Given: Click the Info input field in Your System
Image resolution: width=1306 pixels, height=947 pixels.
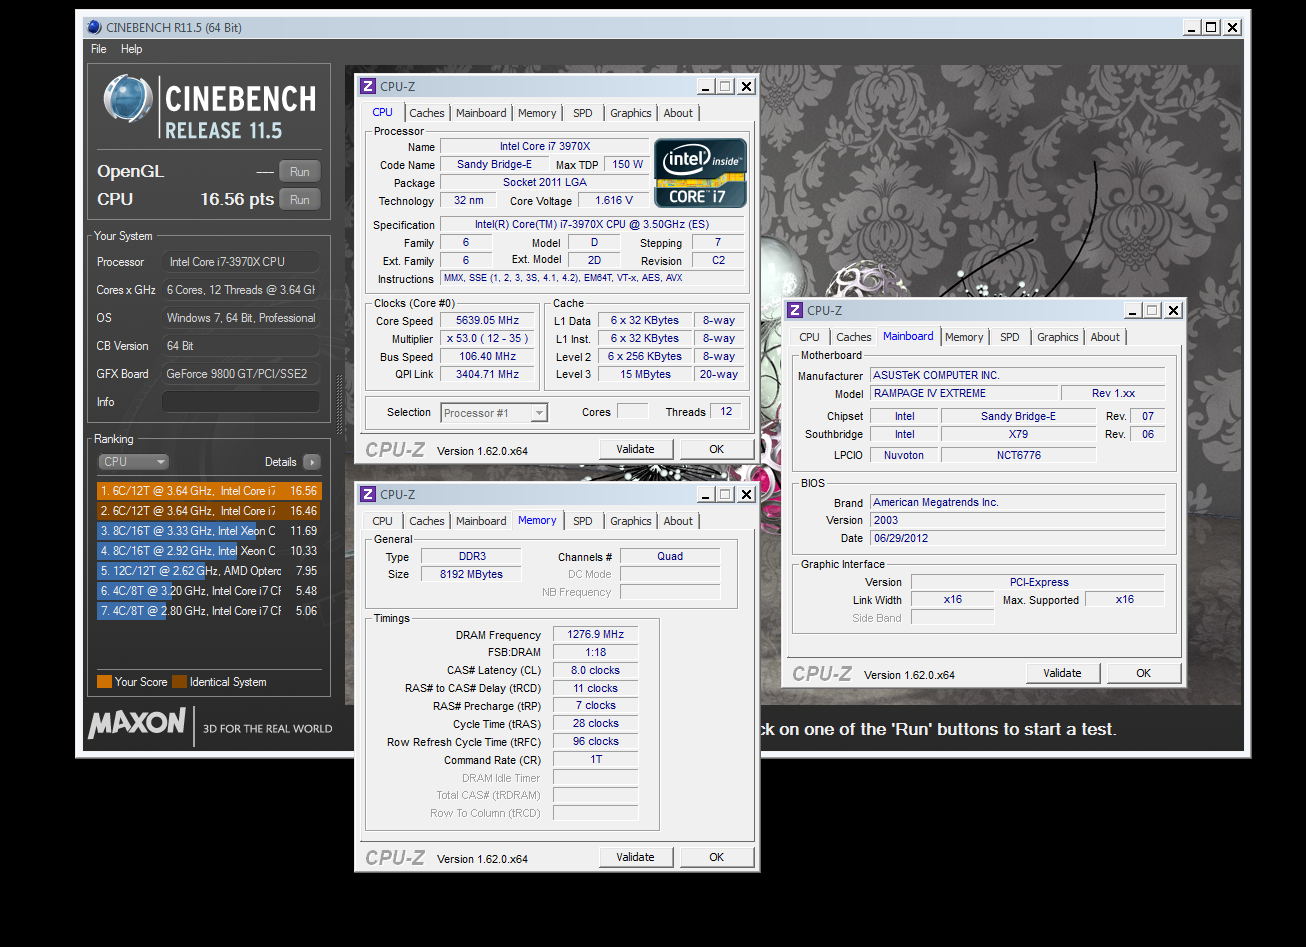Looking at the screenshot, I should pyautogui.click(x=240, y=402).
